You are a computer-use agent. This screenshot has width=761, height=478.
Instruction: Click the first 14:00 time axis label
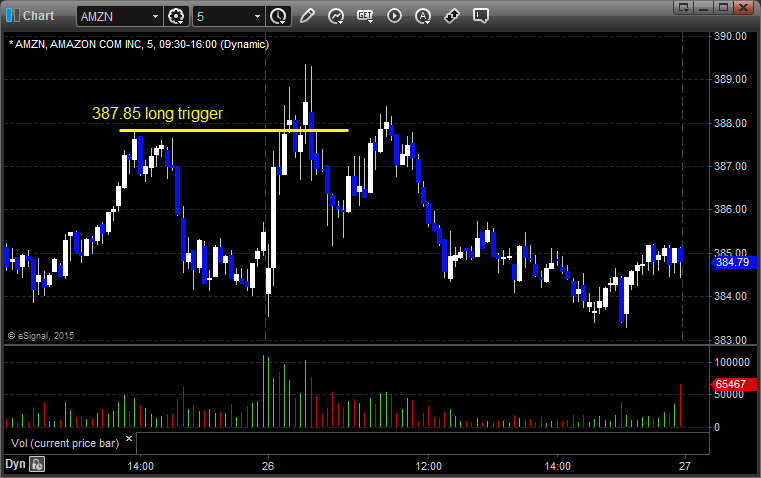tap(141, 466)
